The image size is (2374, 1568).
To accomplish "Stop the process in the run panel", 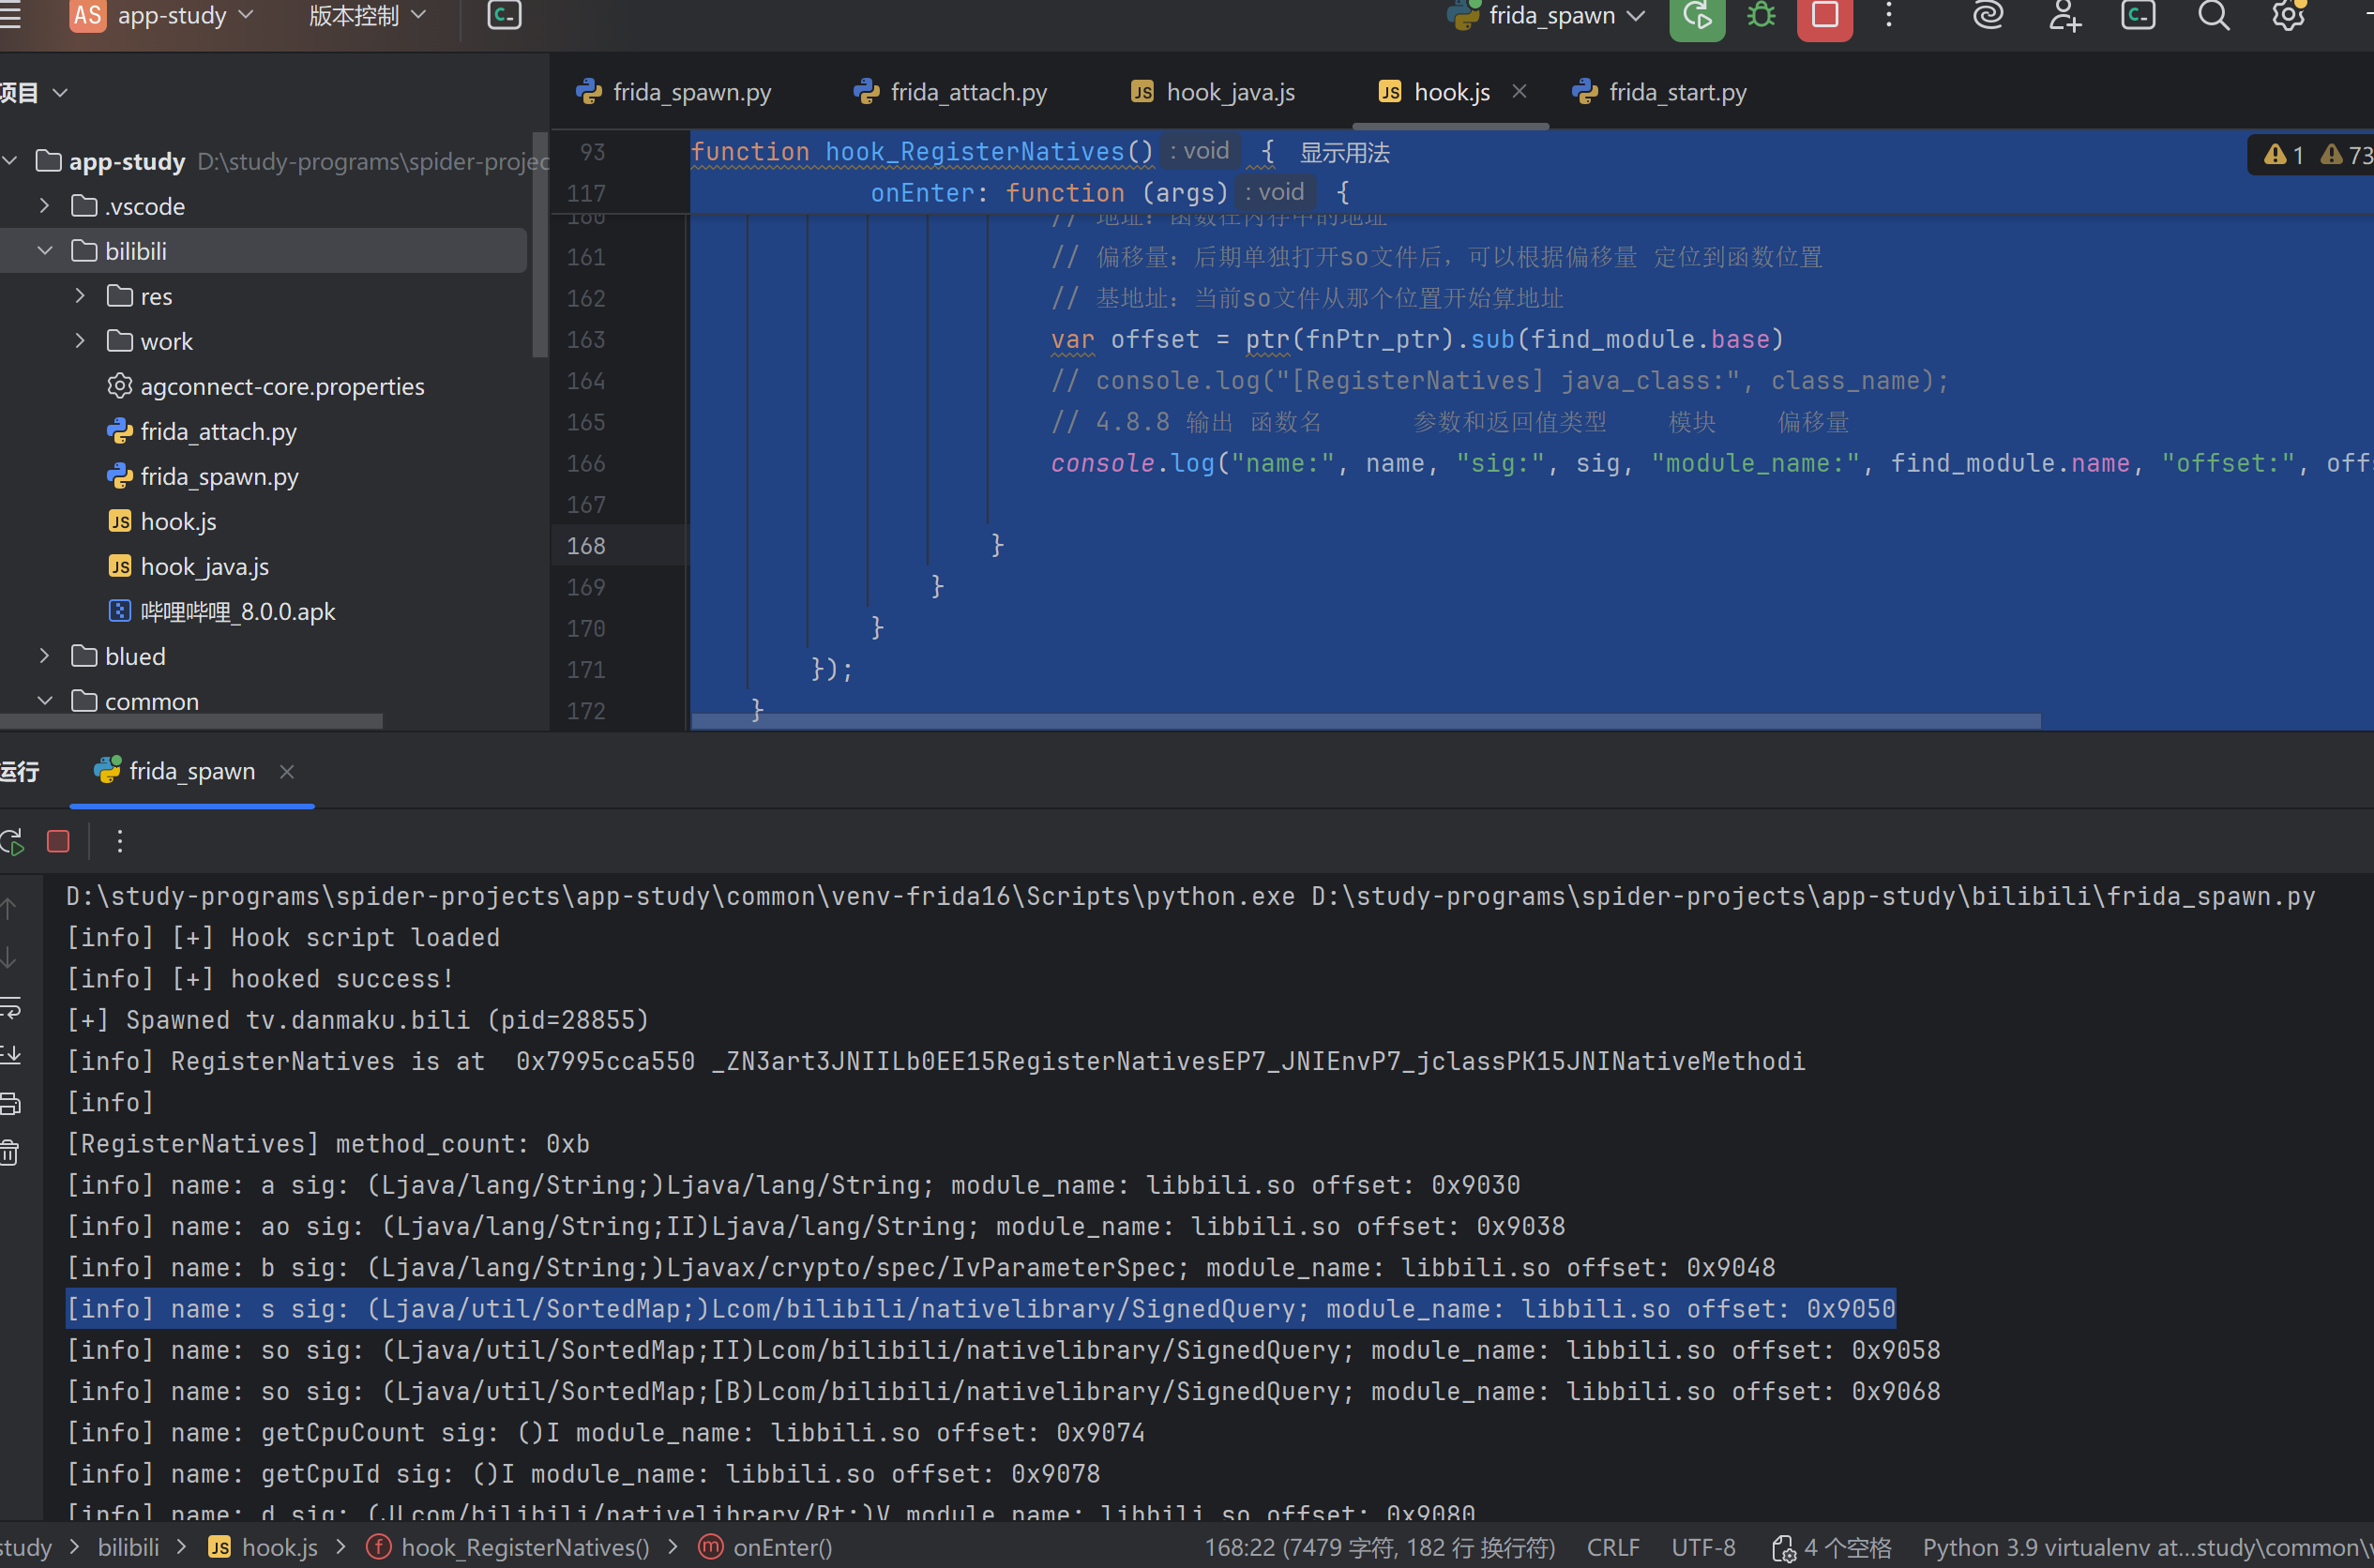I will [58, 842].
